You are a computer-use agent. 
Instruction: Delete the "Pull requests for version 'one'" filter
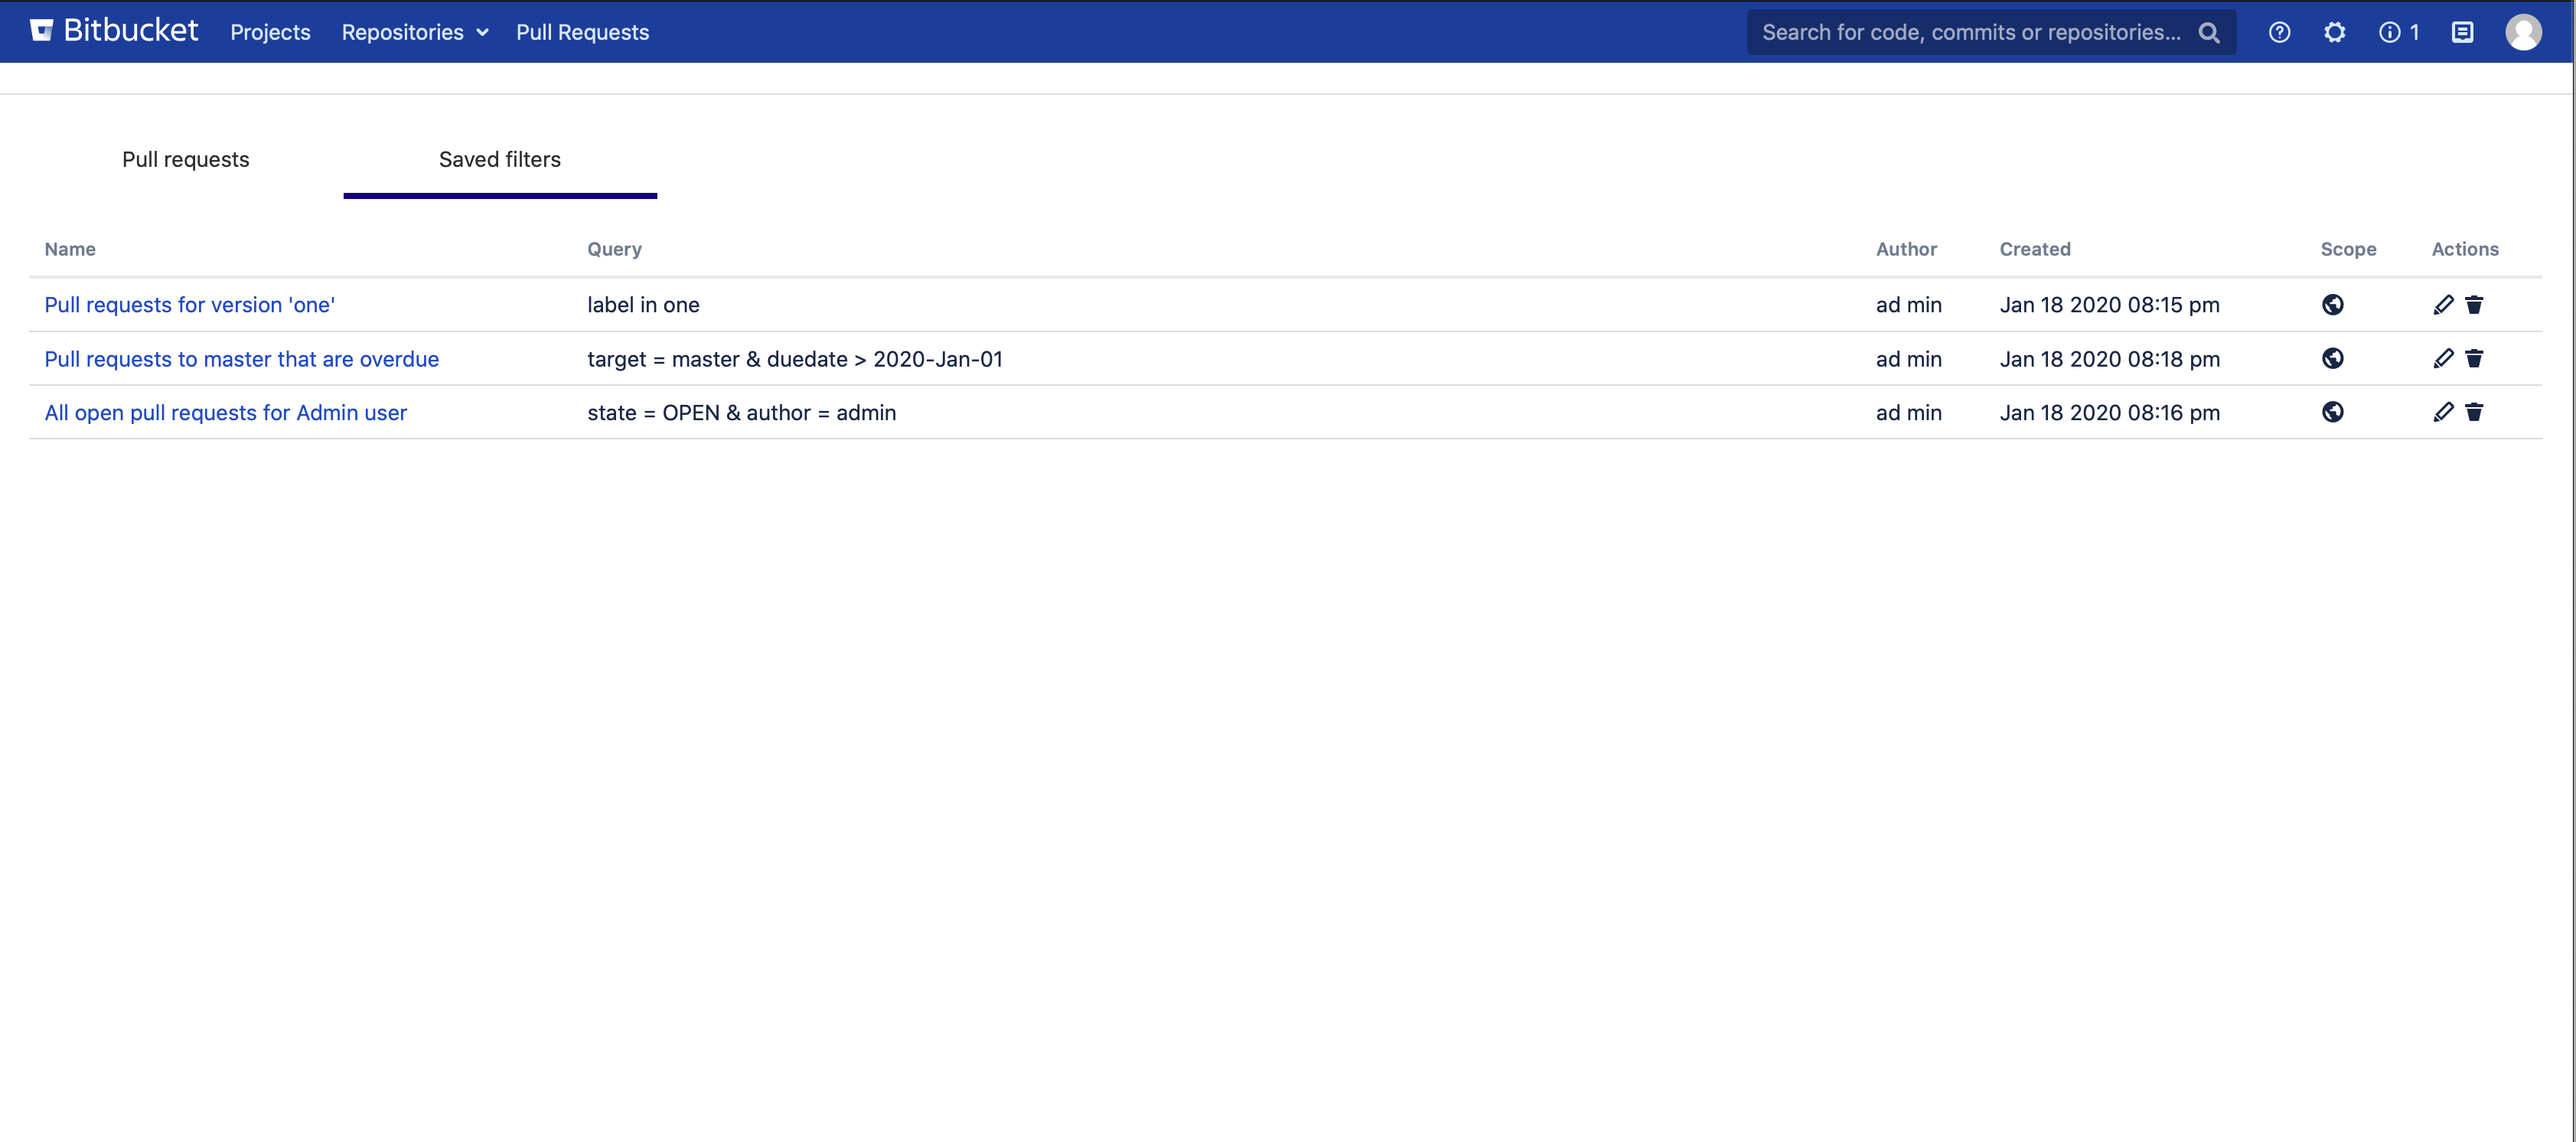pyautogui.click(x=2474, y=305)
